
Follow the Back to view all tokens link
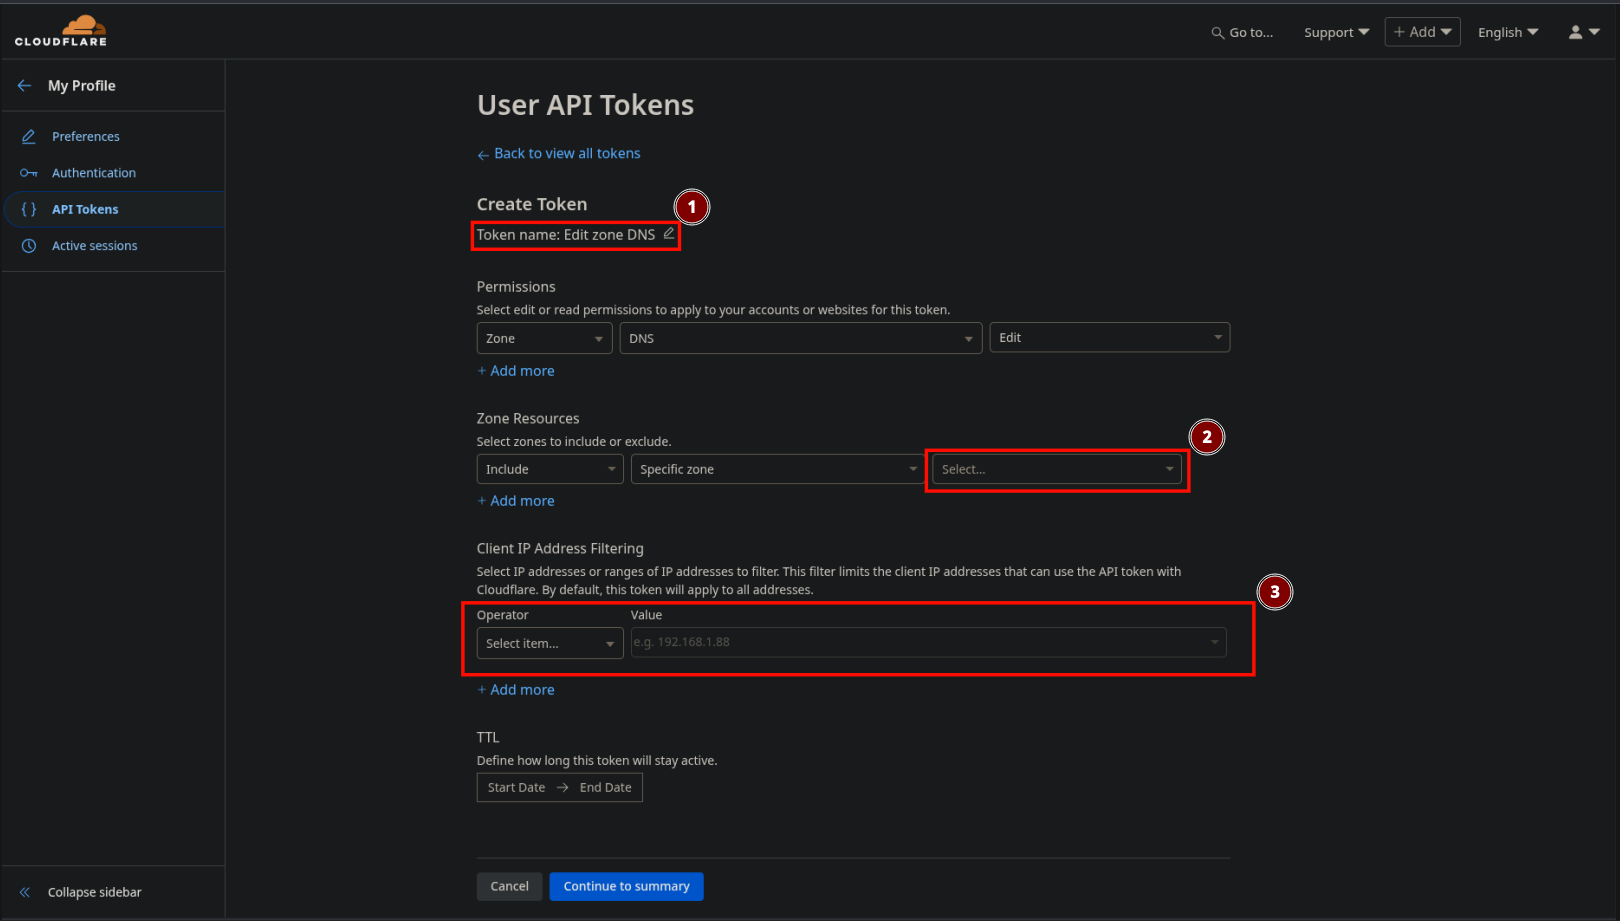click(567, 153)
